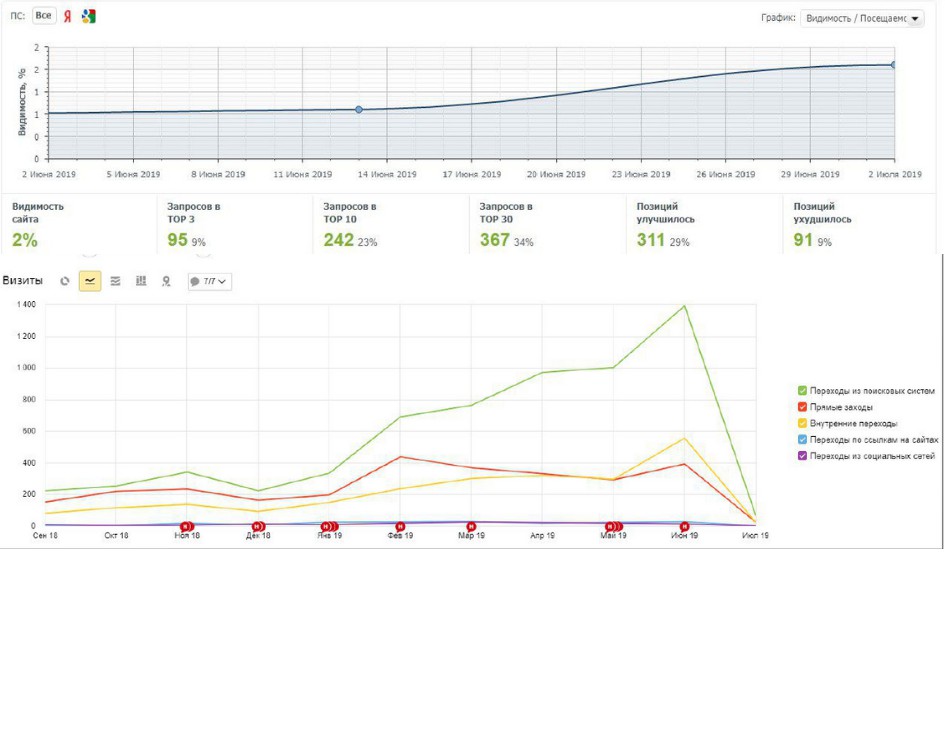Switch visits chart to stacked area view
The image size is (945, 756).
coord(115,282)
